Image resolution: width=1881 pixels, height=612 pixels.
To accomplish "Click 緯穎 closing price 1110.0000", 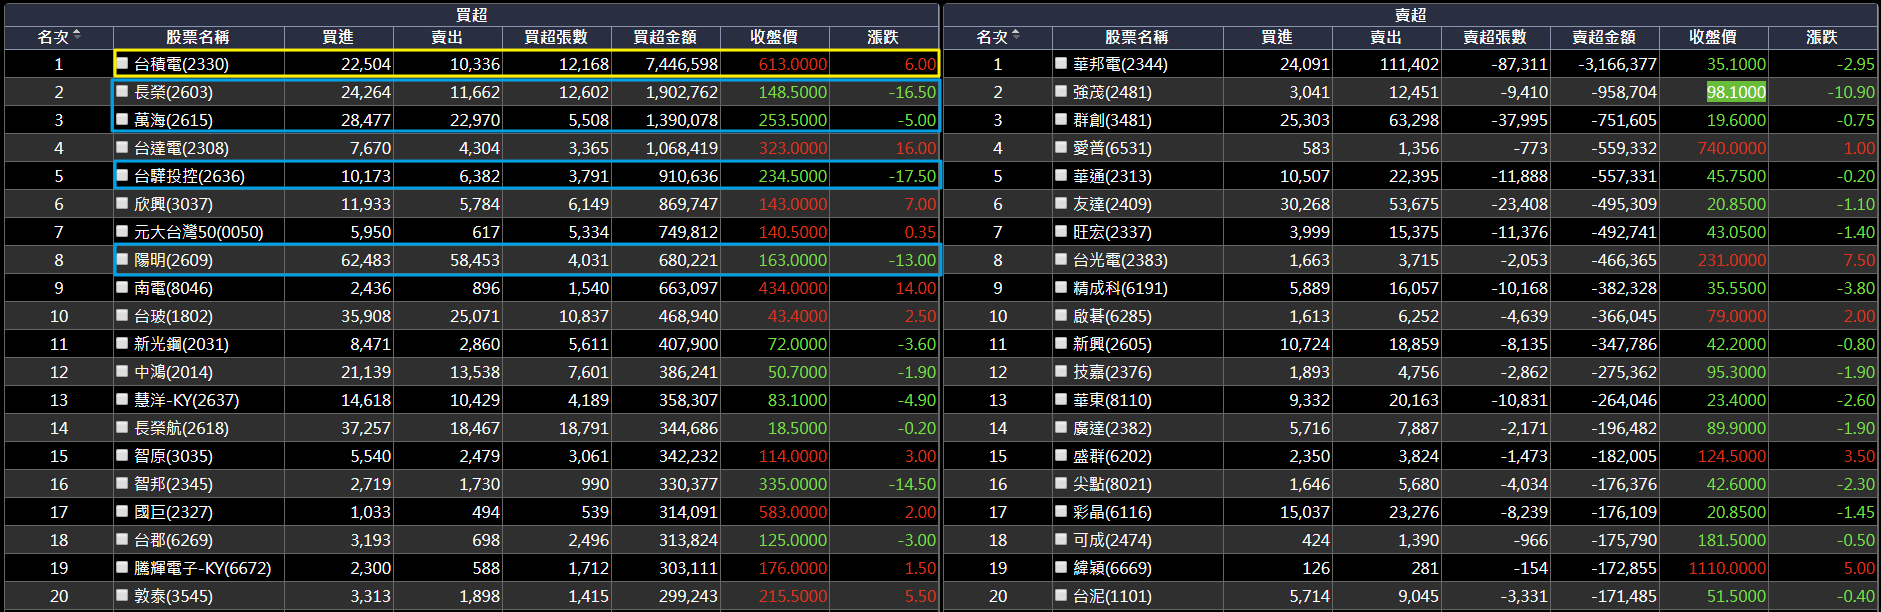I will point(1727,568).
